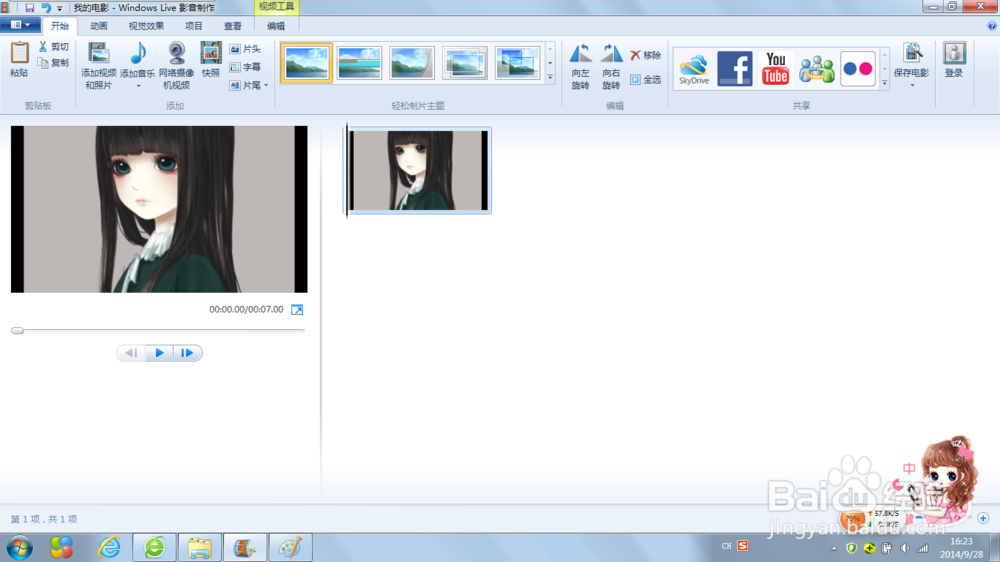1000x562 pixels.
Task: Share to Windows Live Groups icon
Action: click(816, 69)
